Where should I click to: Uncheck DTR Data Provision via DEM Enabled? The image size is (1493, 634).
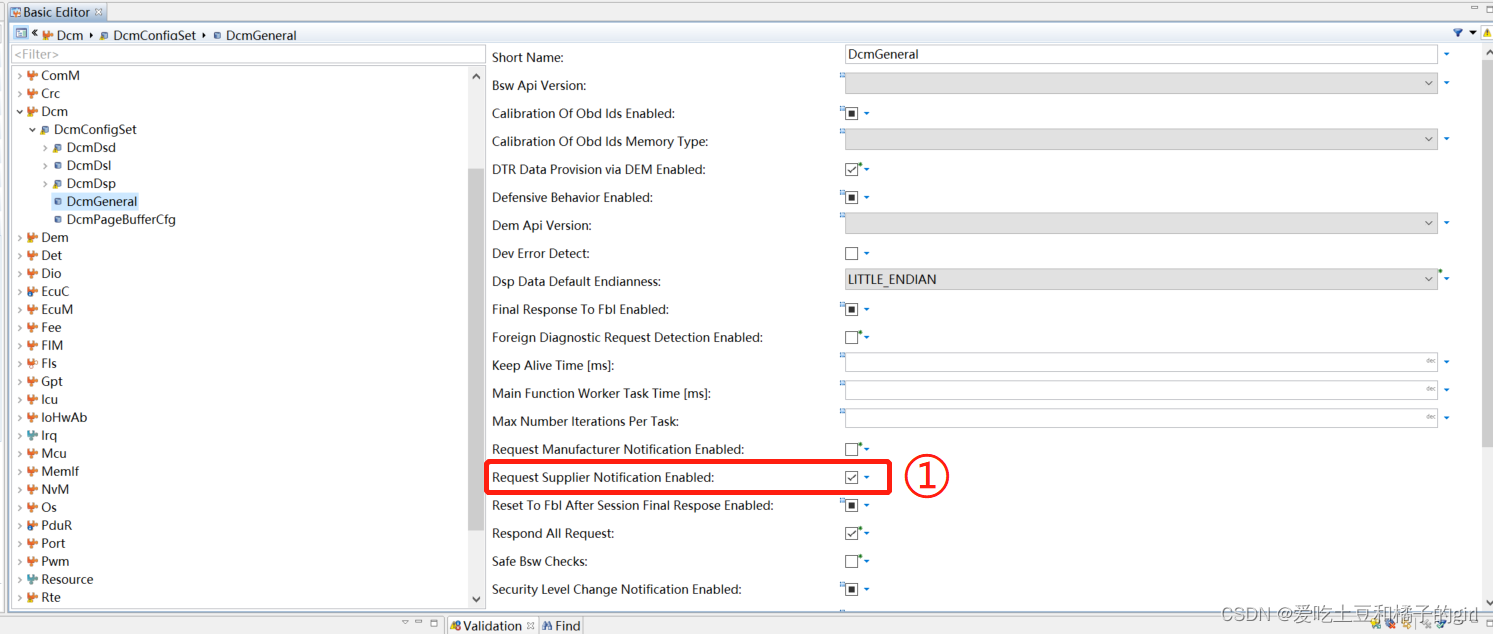coord(851,169)
